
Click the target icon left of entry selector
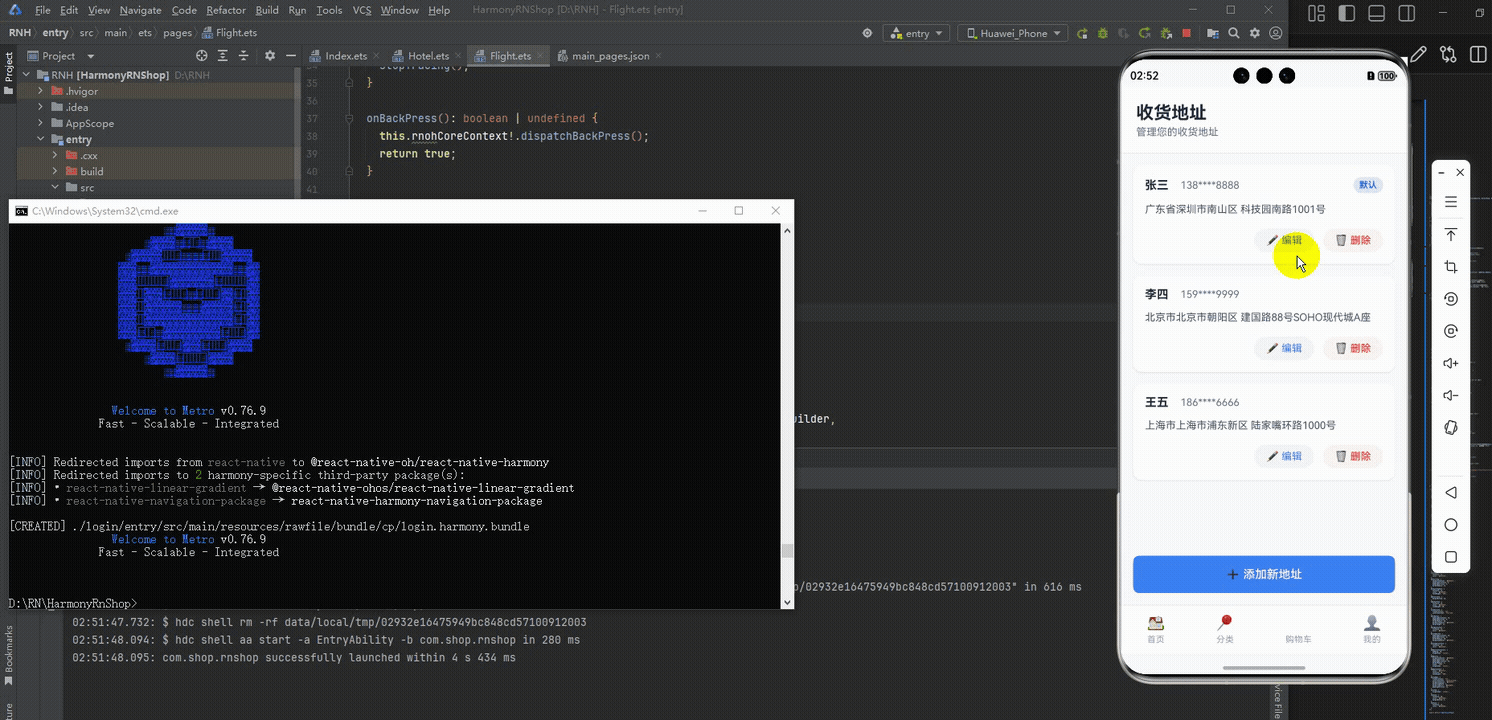click(867, 33)
